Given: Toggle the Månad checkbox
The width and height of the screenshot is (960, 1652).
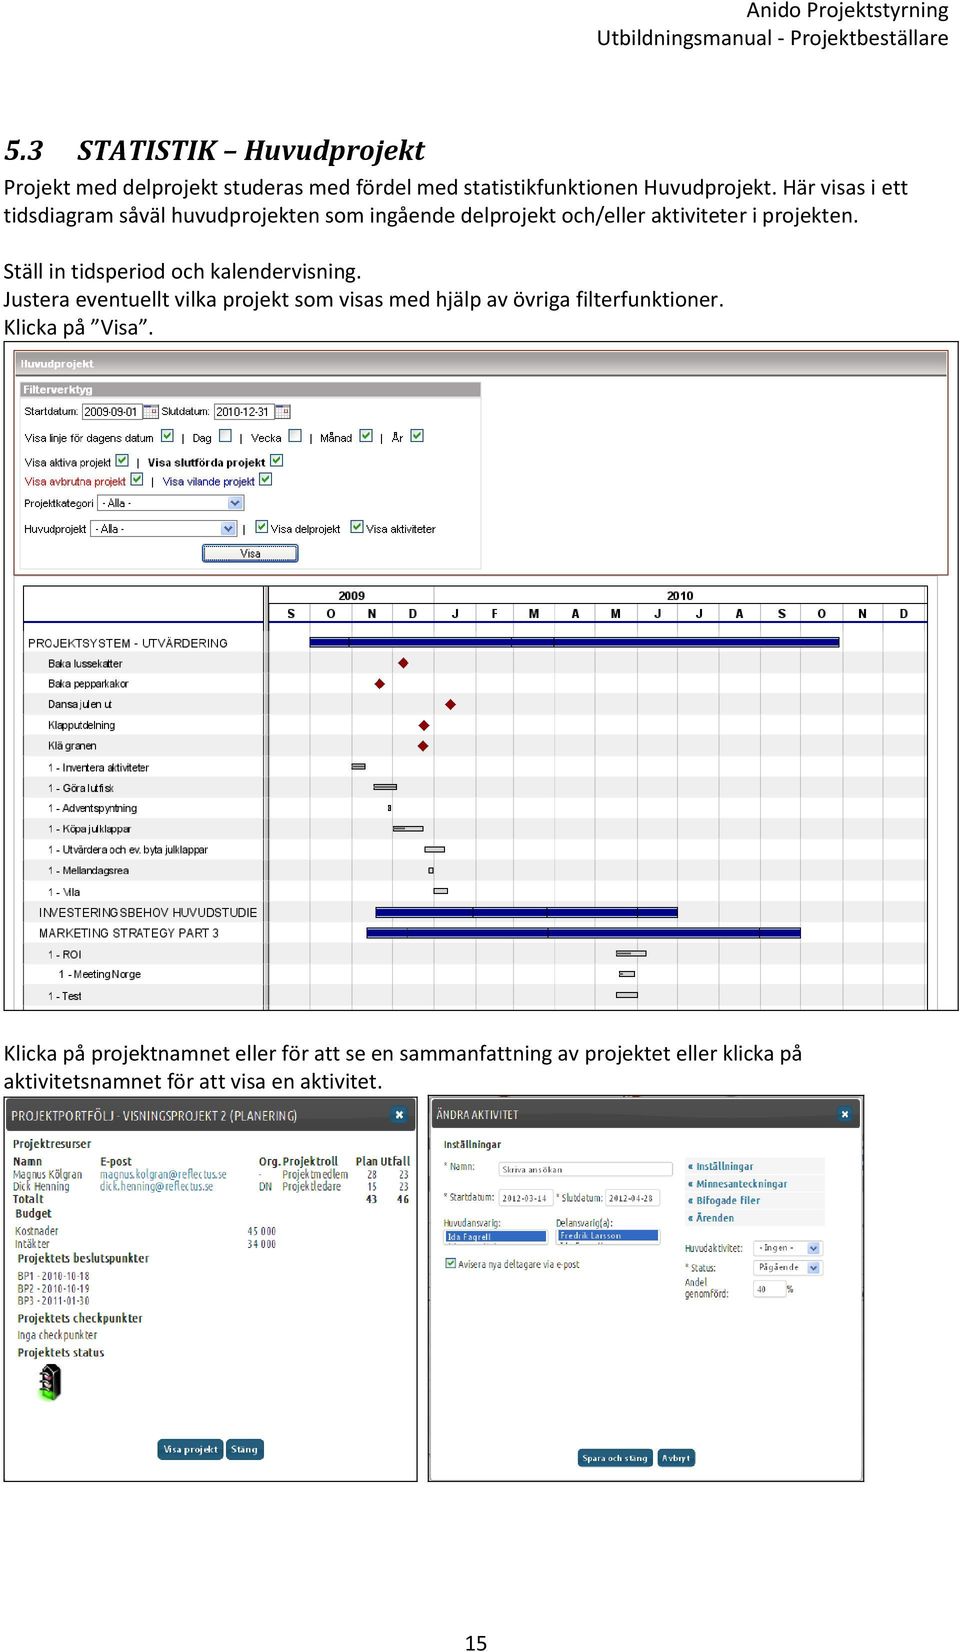Looking at the screenshot, I should click(x=366, y=436).
